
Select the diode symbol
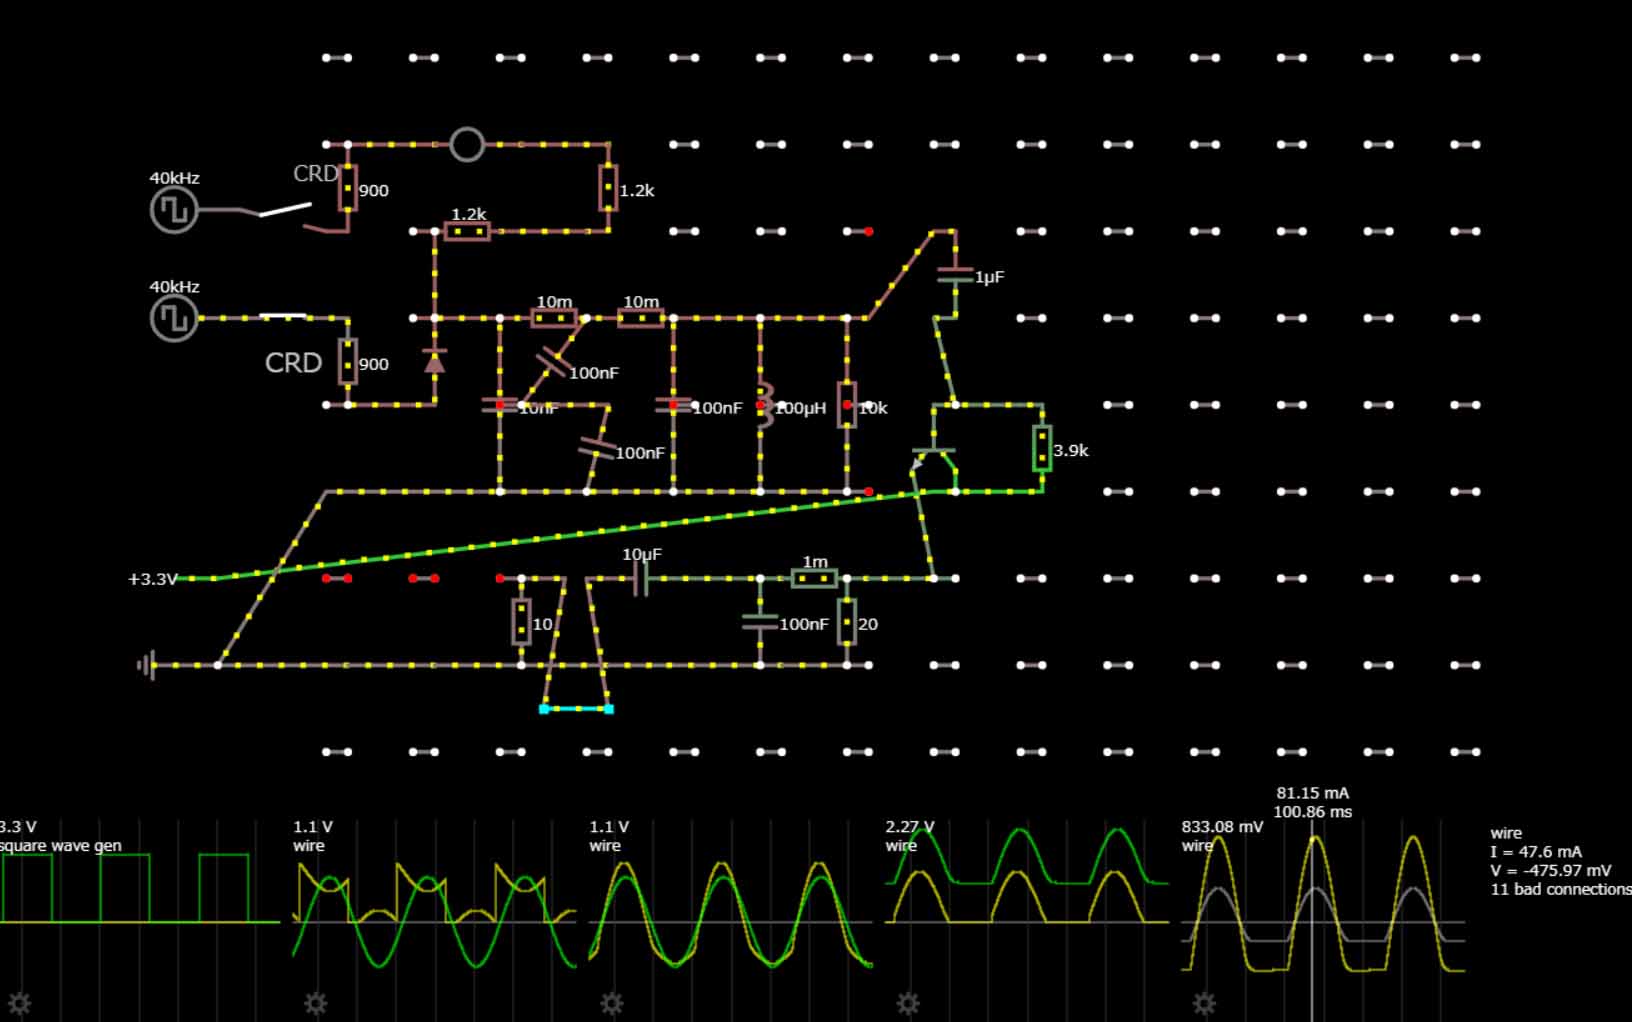coord(434,361)
